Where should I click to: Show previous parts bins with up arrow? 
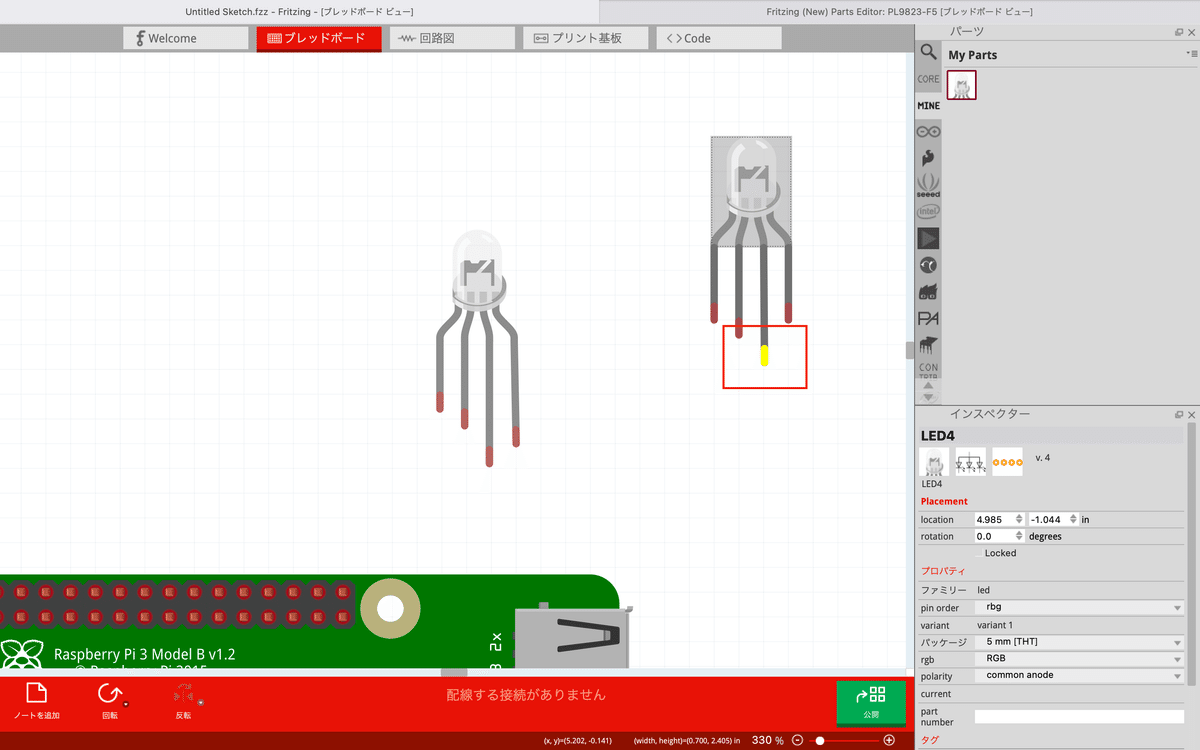click(929, 385)
